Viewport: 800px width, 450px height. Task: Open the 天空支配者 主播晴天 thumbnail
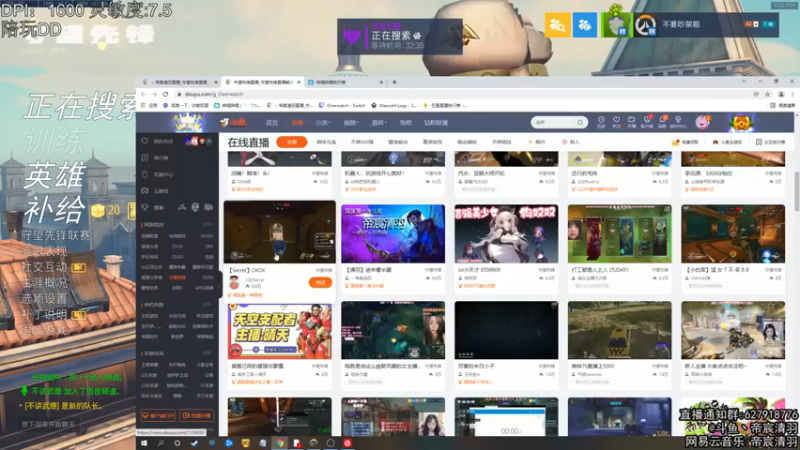point(280,331)
